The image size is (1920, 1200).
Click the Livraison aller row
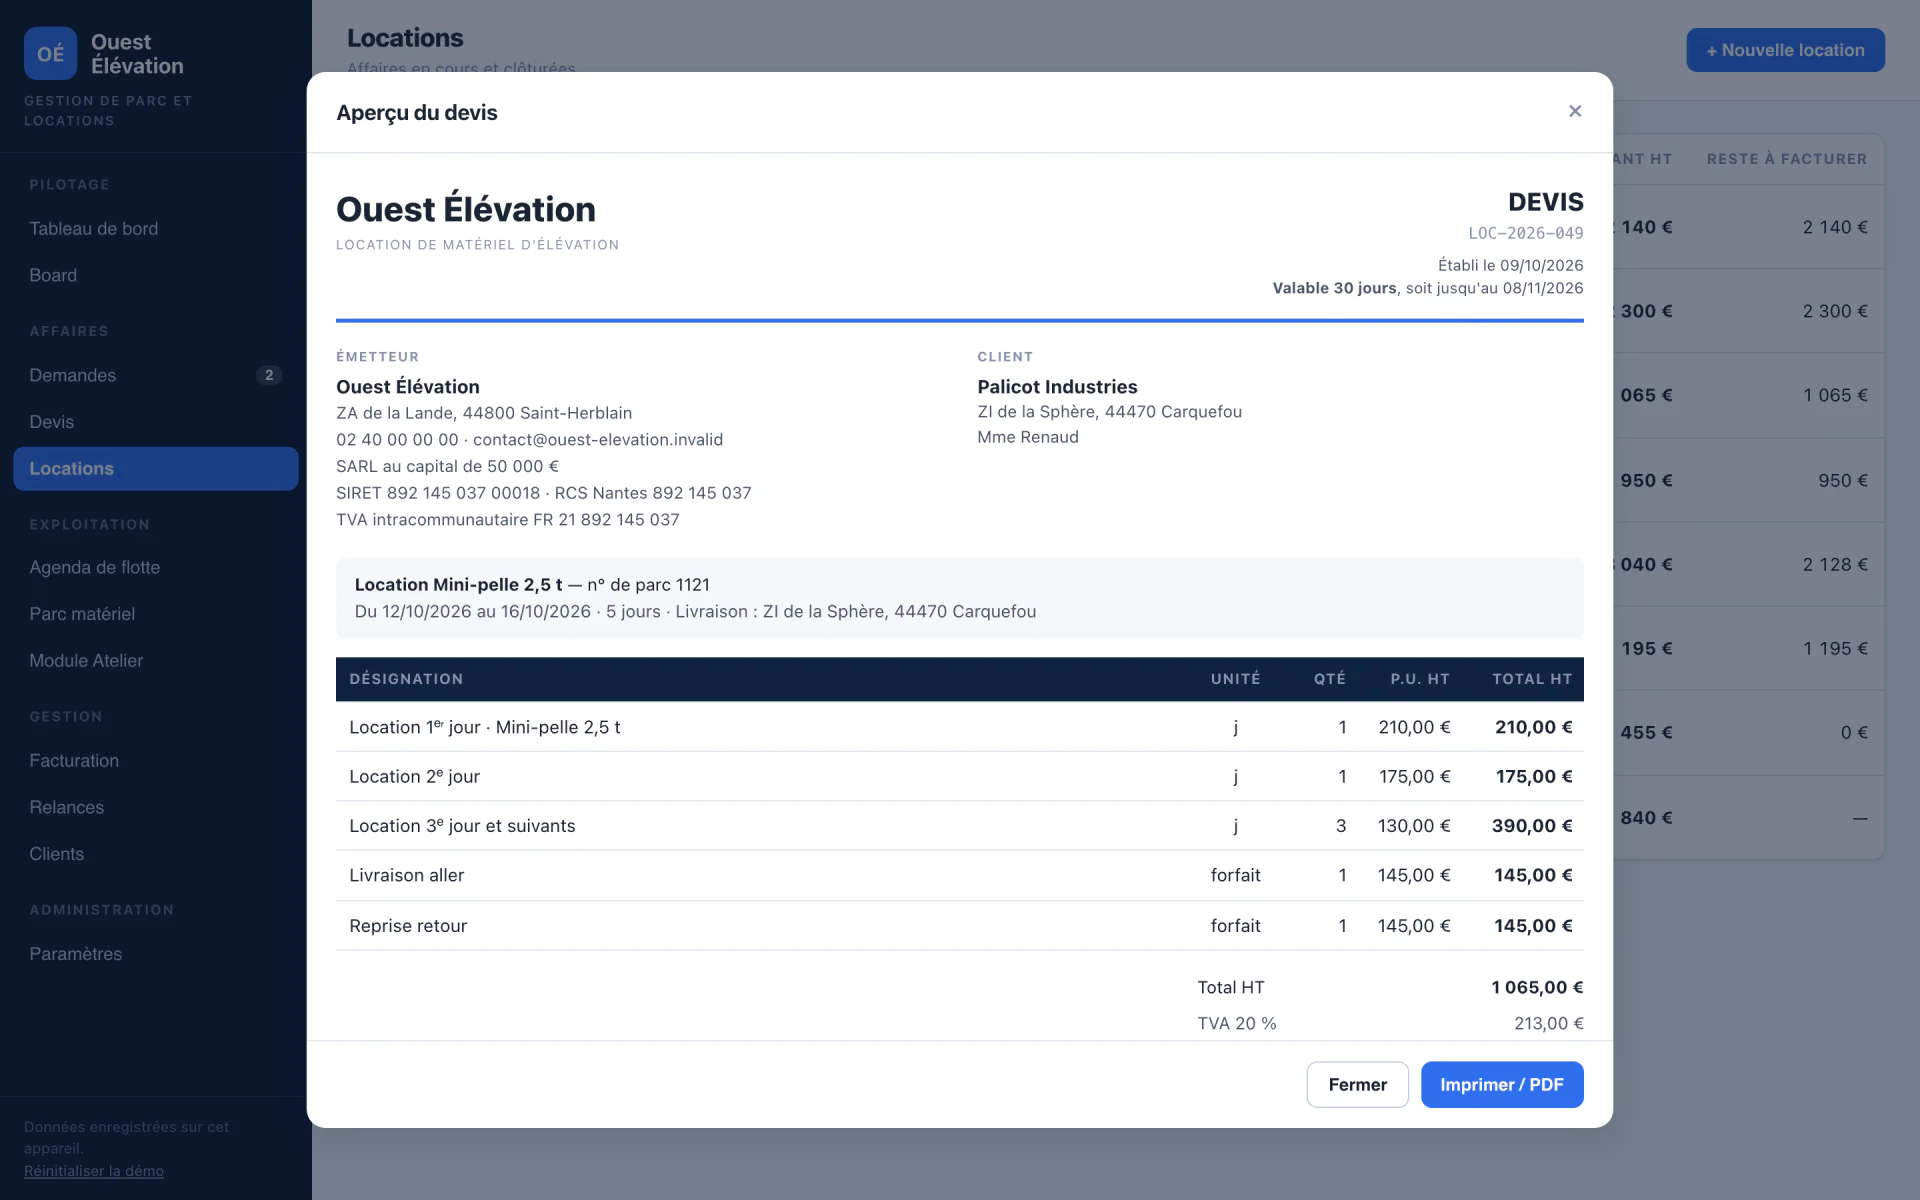coord(960,876)
